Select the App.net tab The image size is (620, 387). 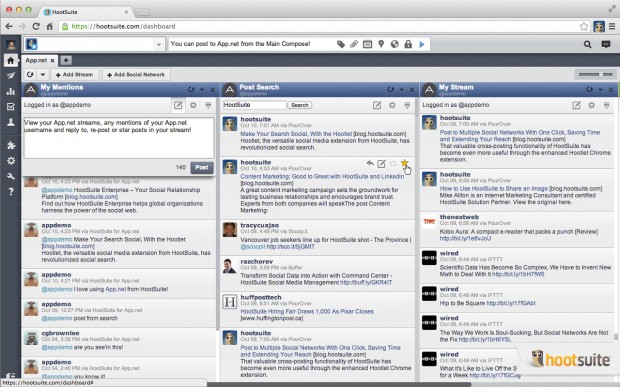tap(36, 60)
